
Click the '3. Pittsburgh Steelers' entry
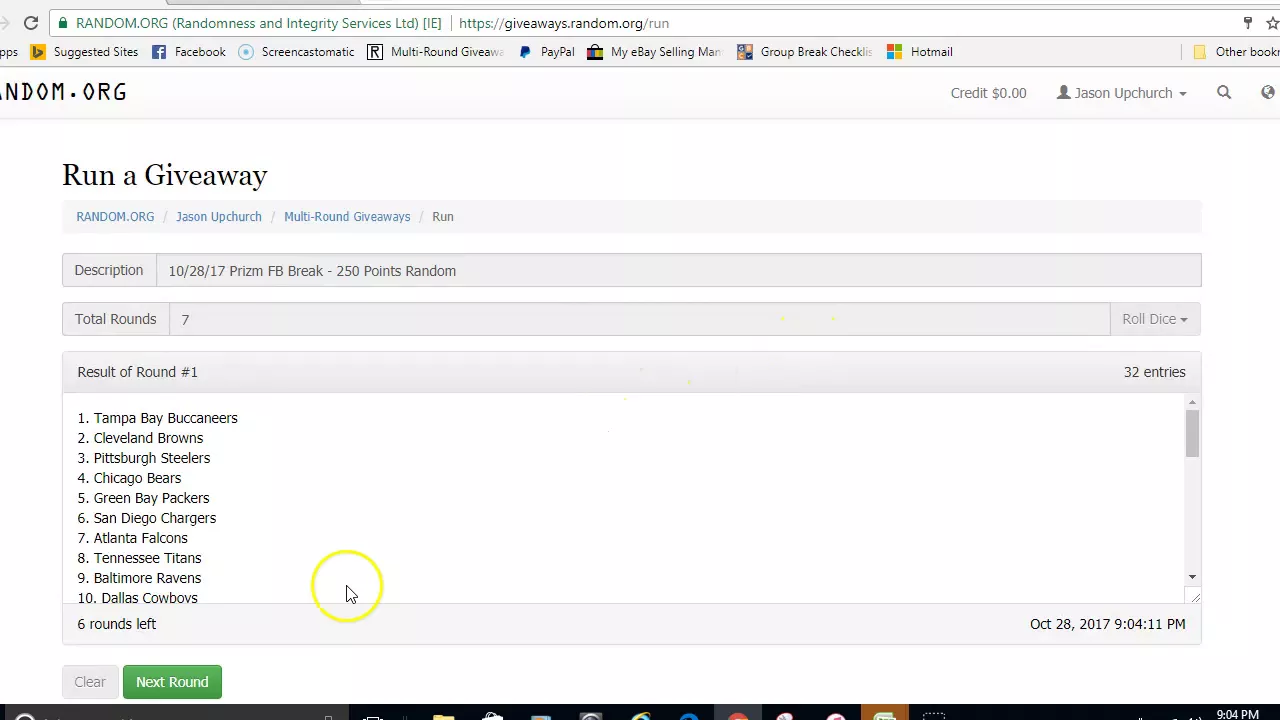point(144,458)
